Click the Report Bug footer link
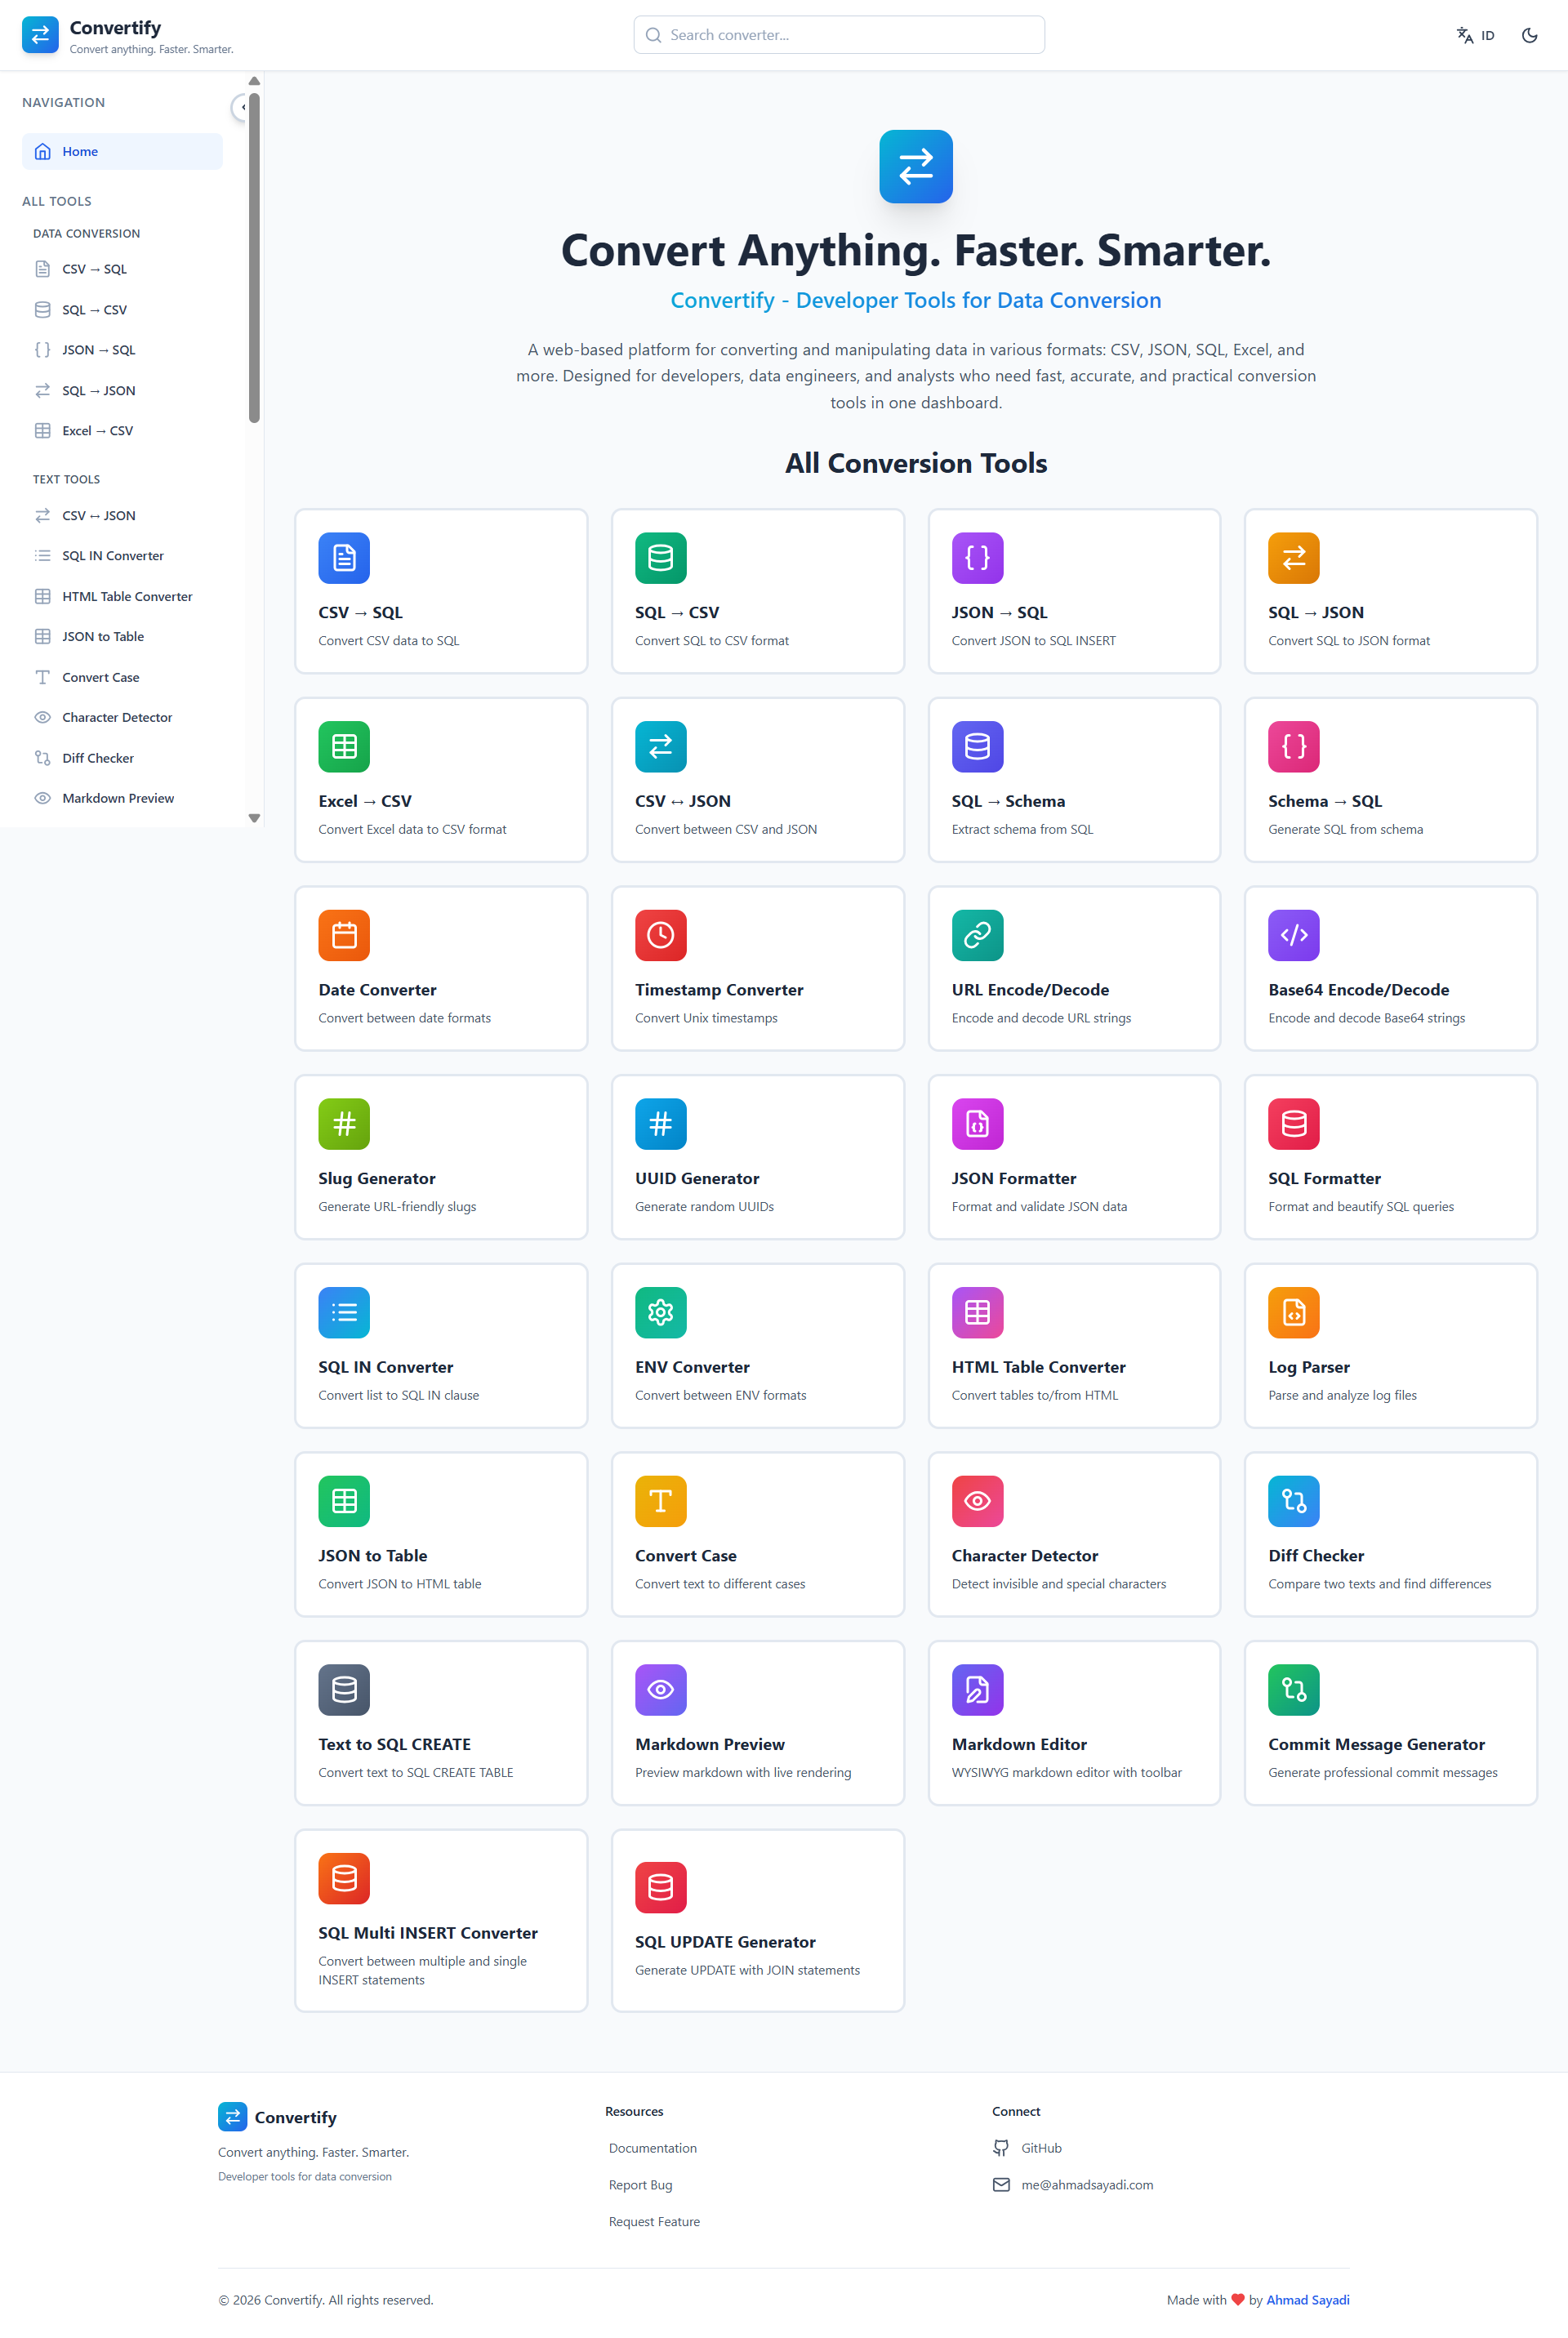 point(640,2185)
